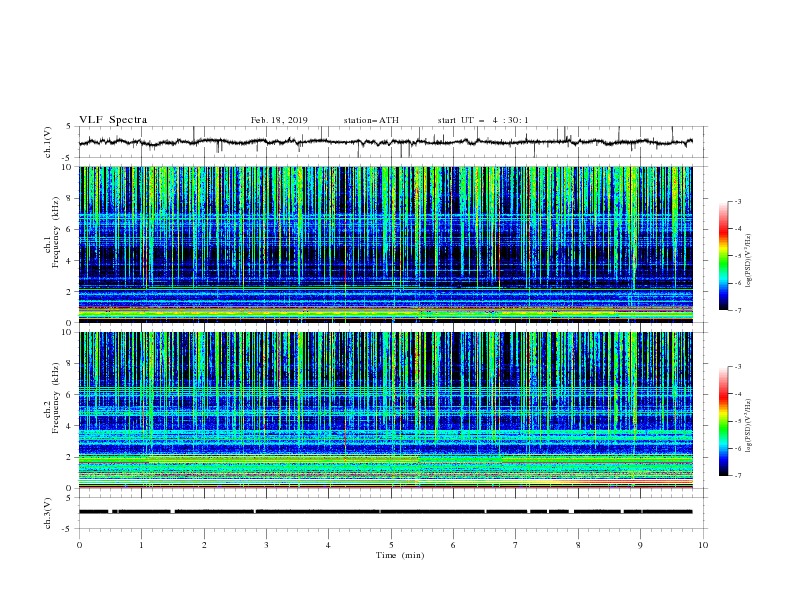
Task: Select the ch.2 "Frequency (kHz)" axis label
Action: (55, 398)
